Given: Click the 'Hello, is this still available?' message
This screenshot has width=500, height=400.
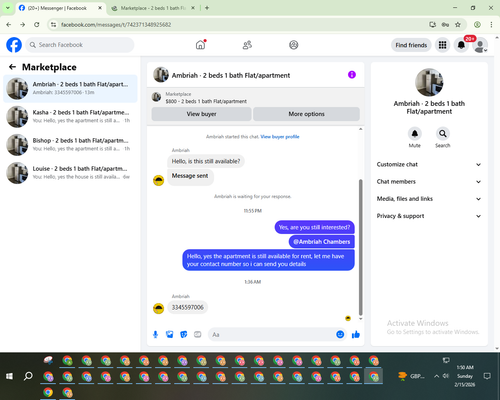Looking at the screenshot, I should tap(206, 161).
